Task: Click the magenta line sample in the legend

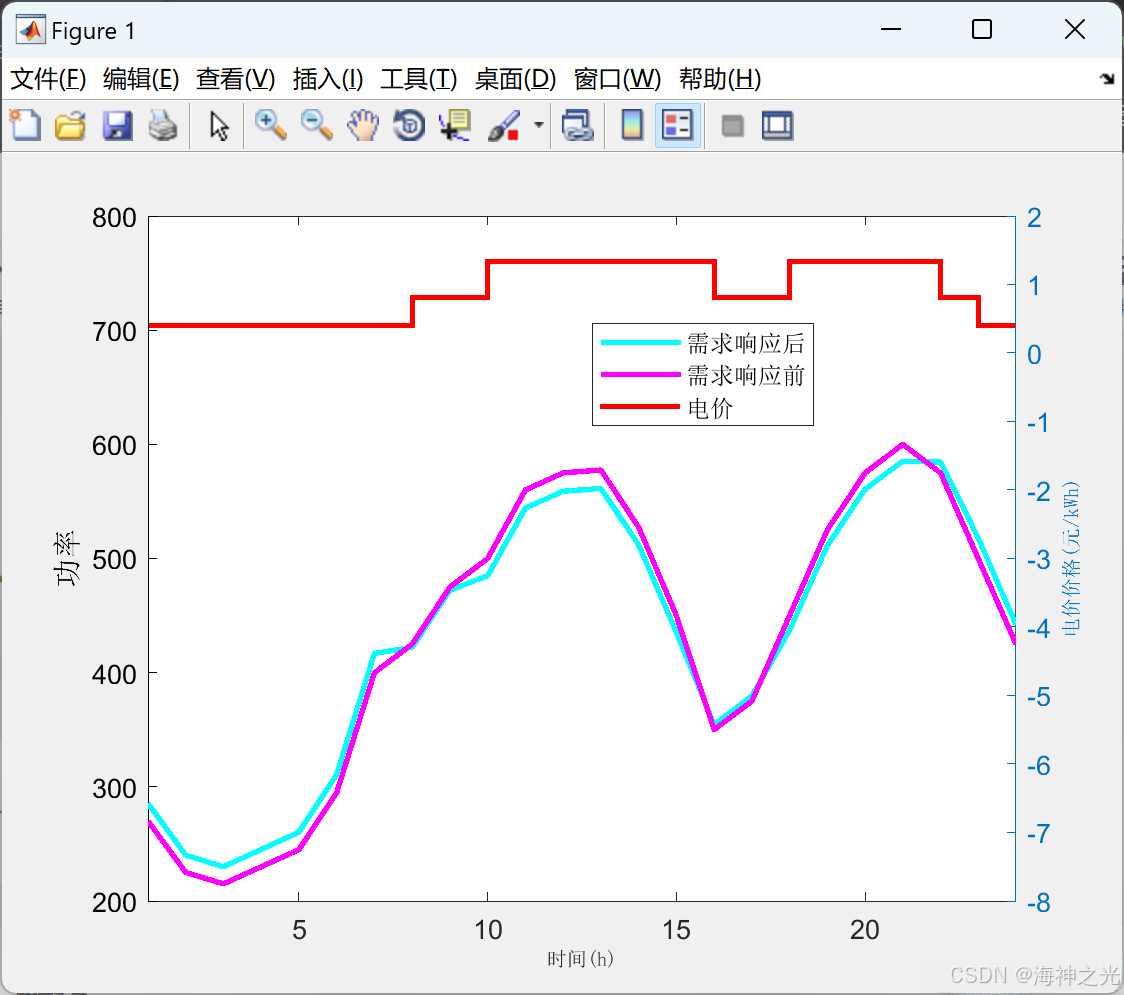Action: (640, 375)
